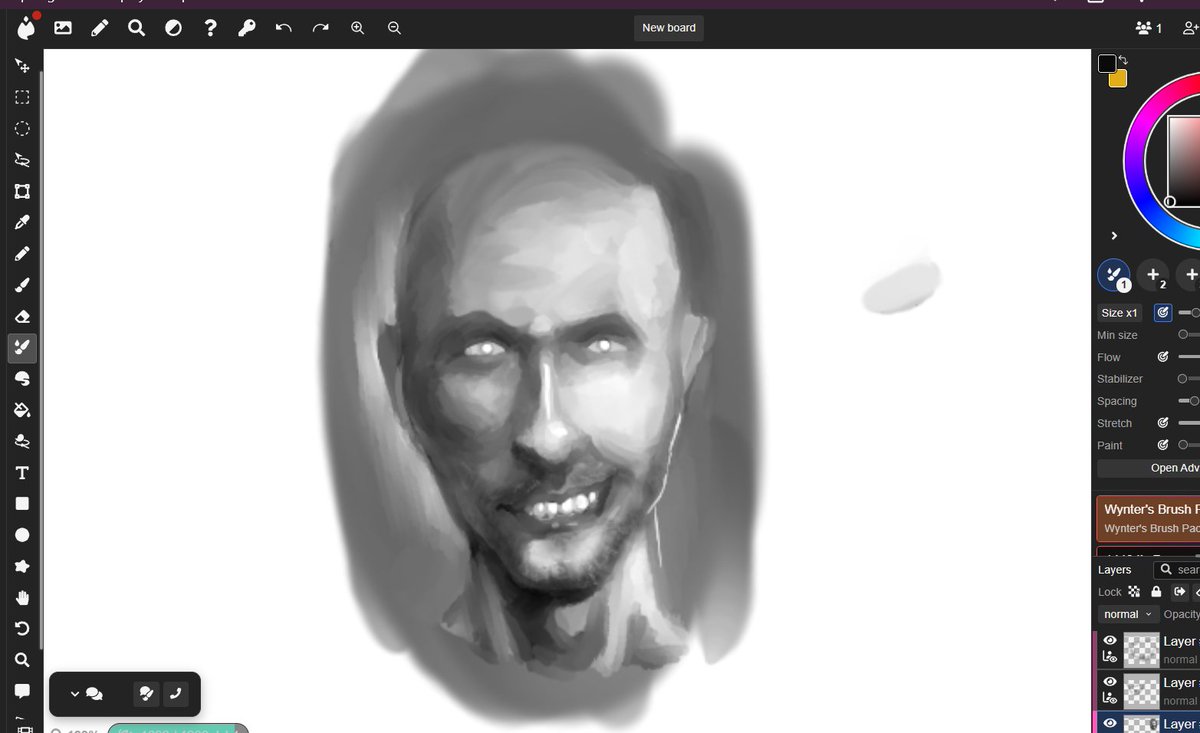Viewport: 1200px width, 733px height.
Task: Click the search icon in top toolbar
Action: pos(136,28)
